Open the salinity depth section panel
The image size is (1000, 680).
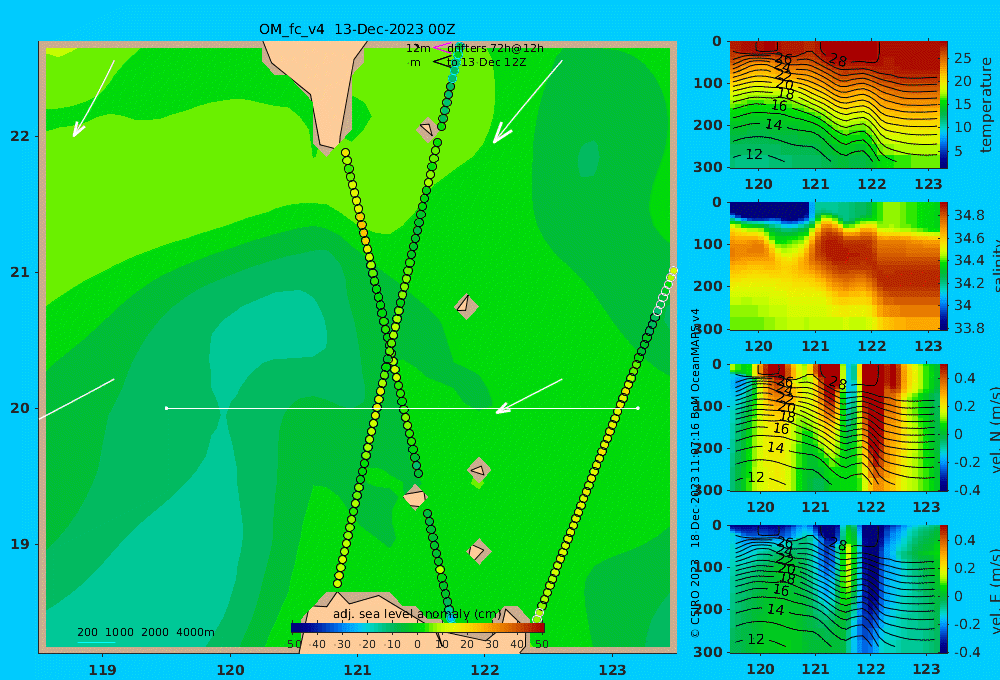834,266
